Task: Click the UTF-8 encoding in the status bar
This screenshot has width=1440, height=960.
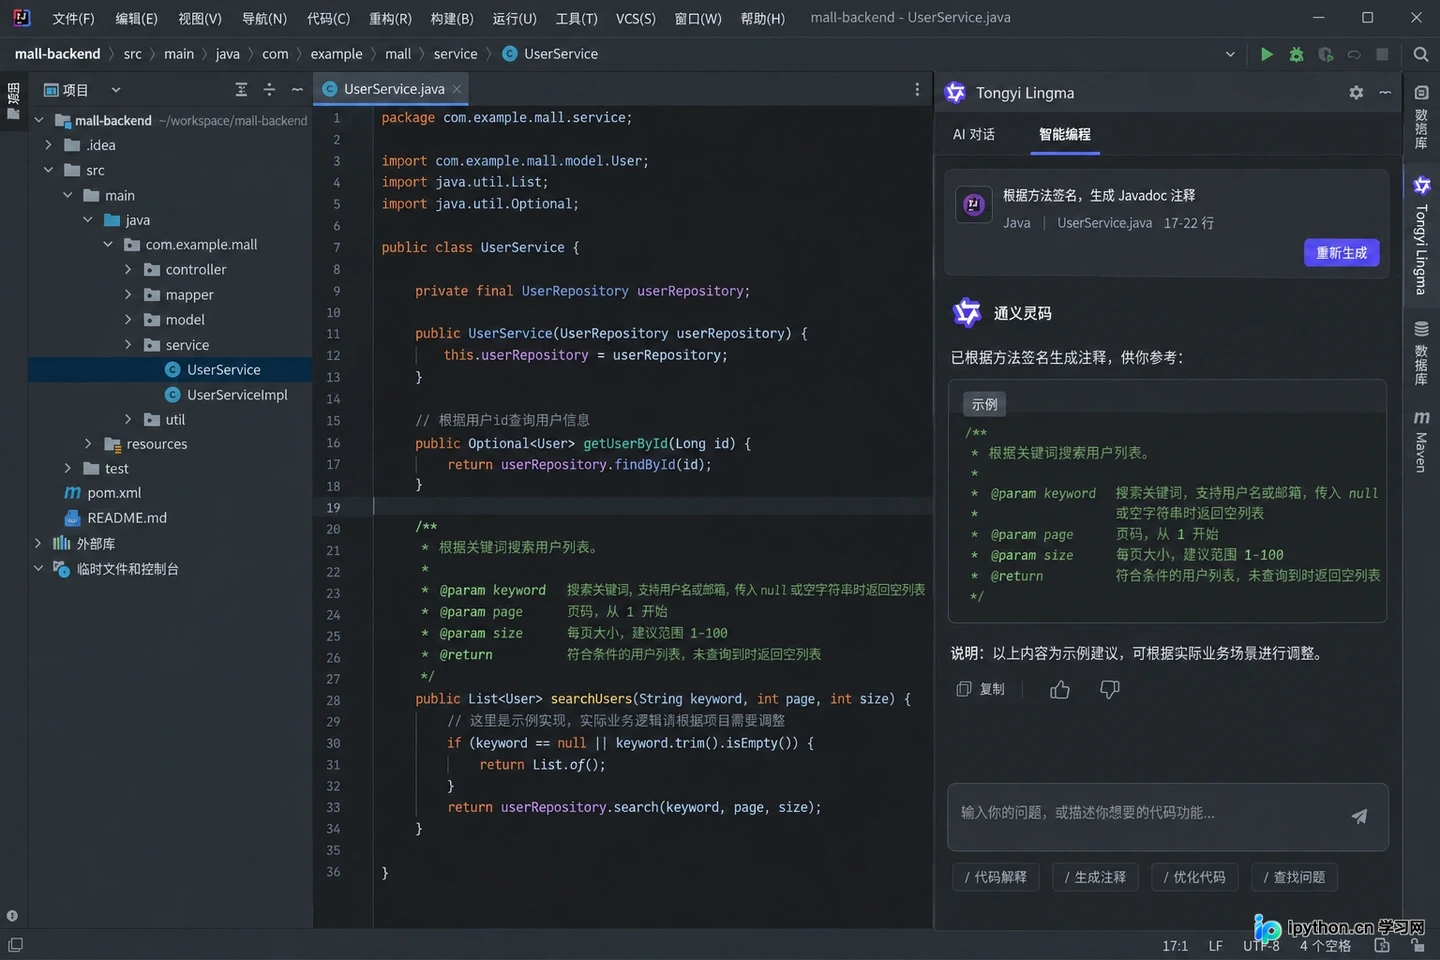Action: (1261, 945)
